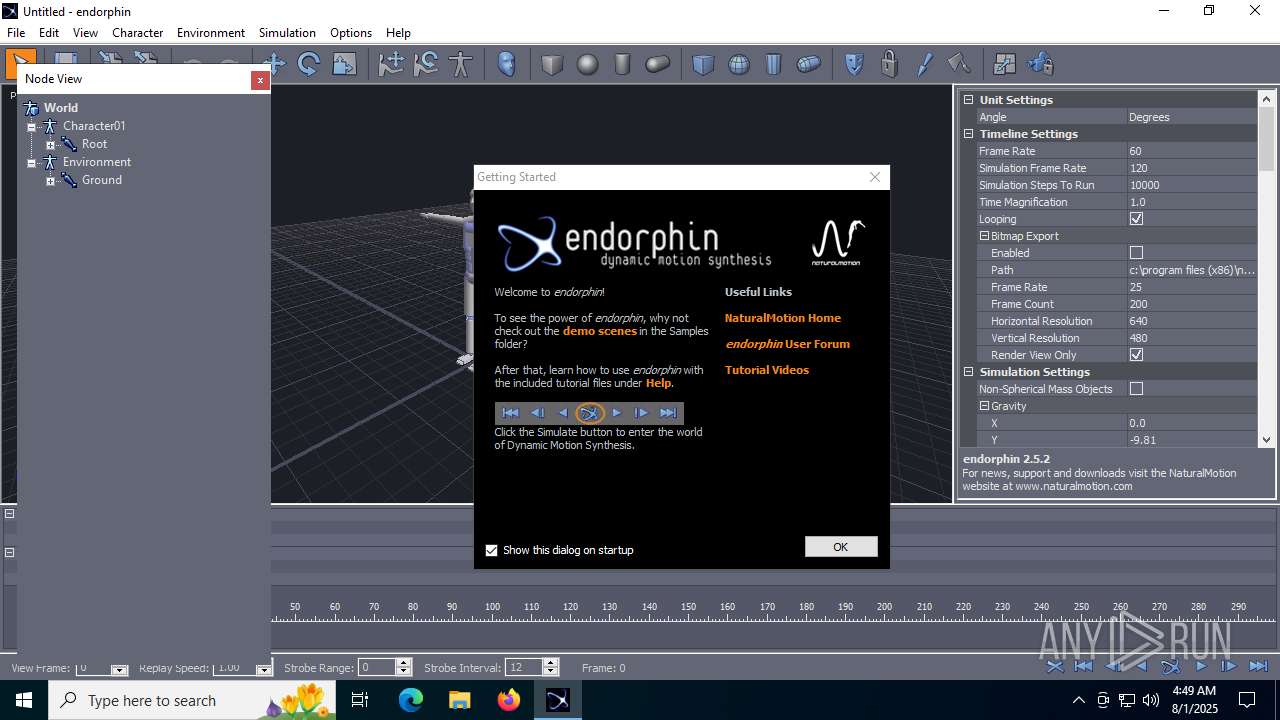
Task: Click the face mask selection icon
Action: 507,65
